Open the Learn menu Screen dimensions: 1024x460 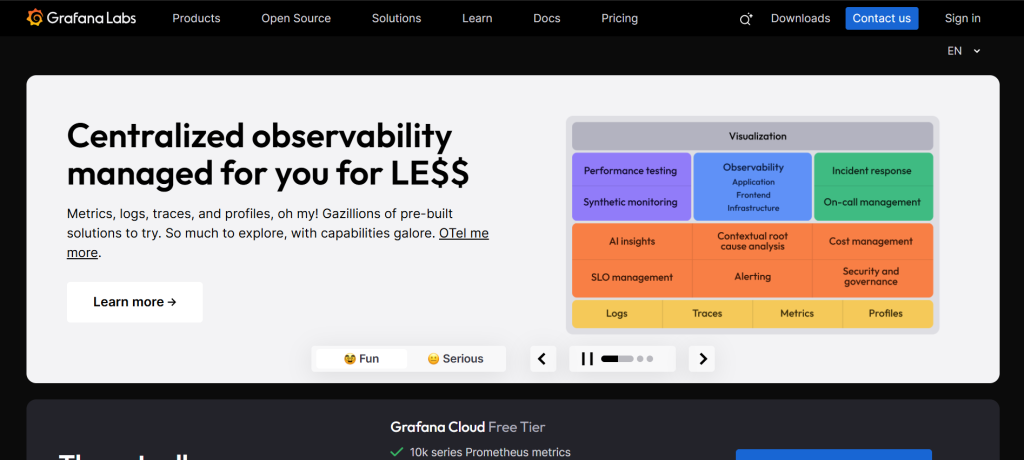tap(477, 18)
